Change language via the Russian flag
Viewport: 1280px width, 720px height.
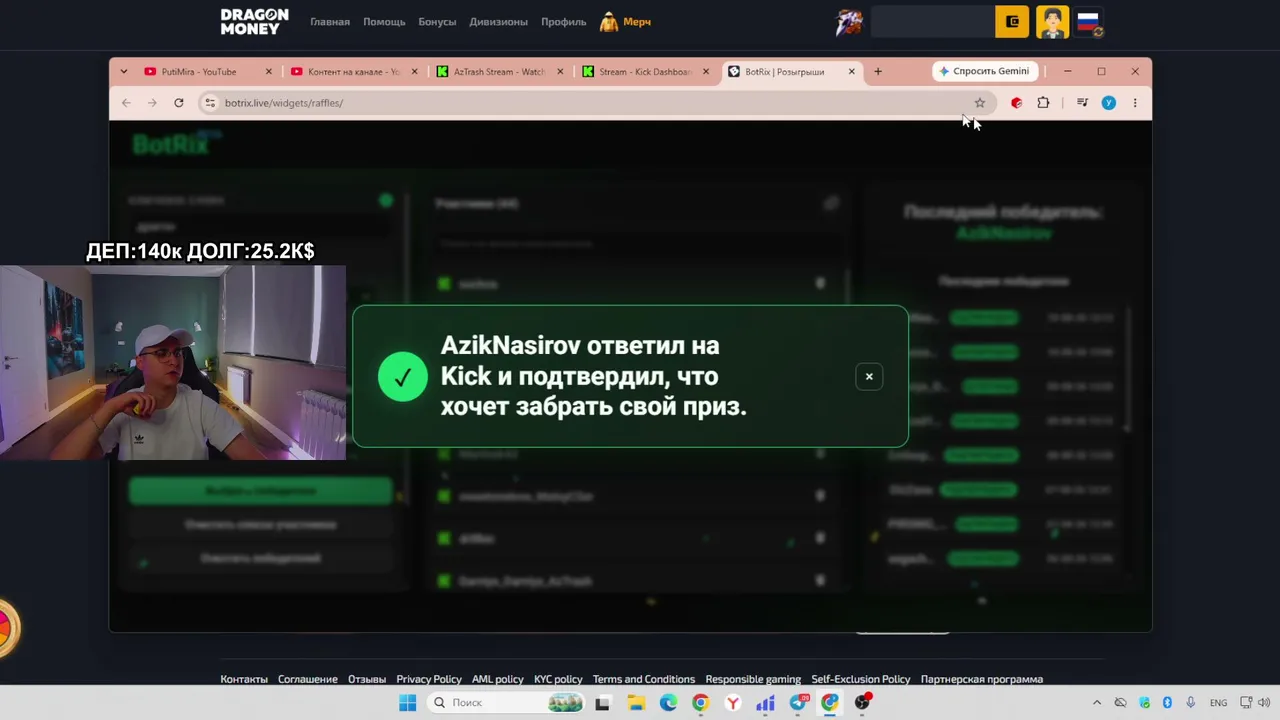pos(1089,22)
